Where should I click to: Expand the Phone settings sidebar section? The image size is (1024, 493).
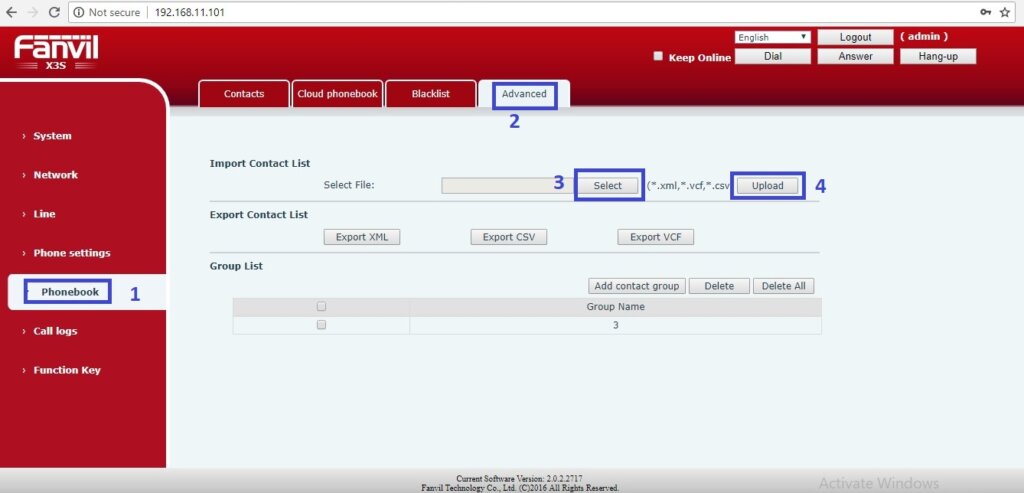pos(71,253)
